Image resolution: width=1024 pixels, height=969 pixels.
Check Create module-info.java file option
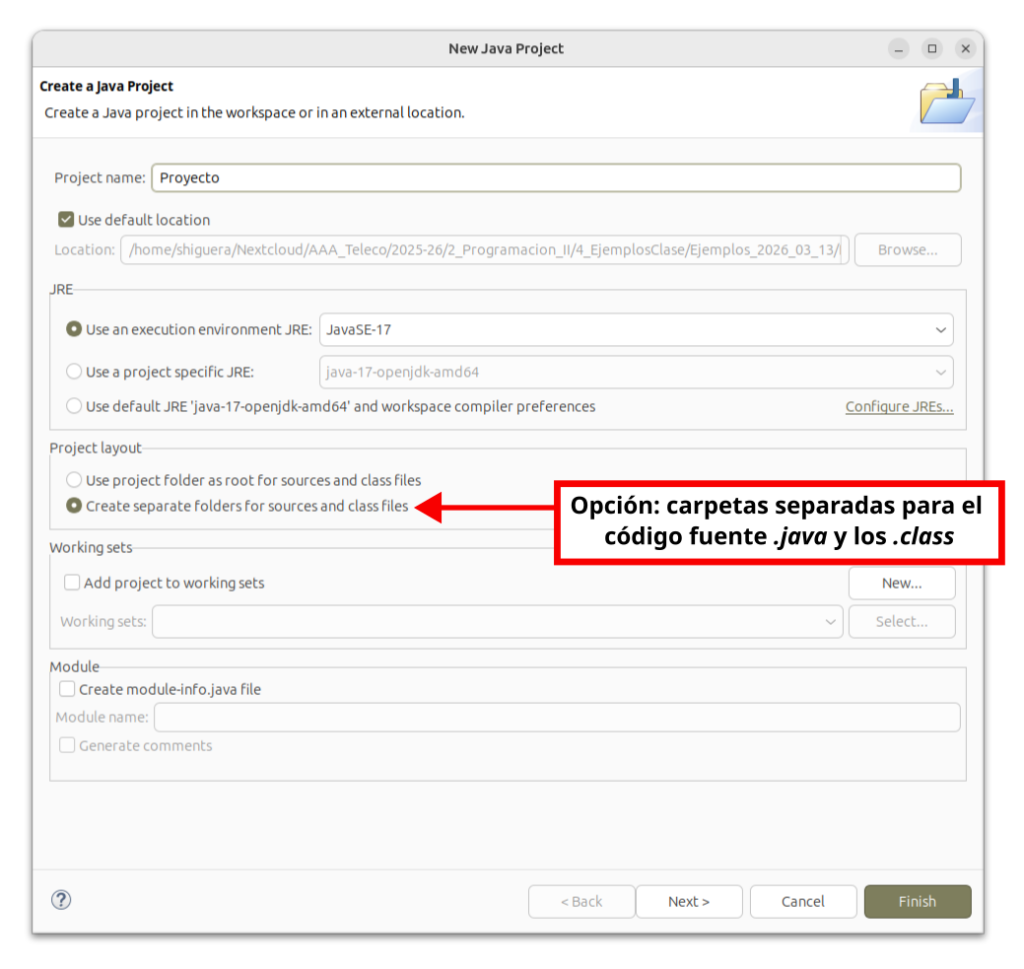pos(67,689)
